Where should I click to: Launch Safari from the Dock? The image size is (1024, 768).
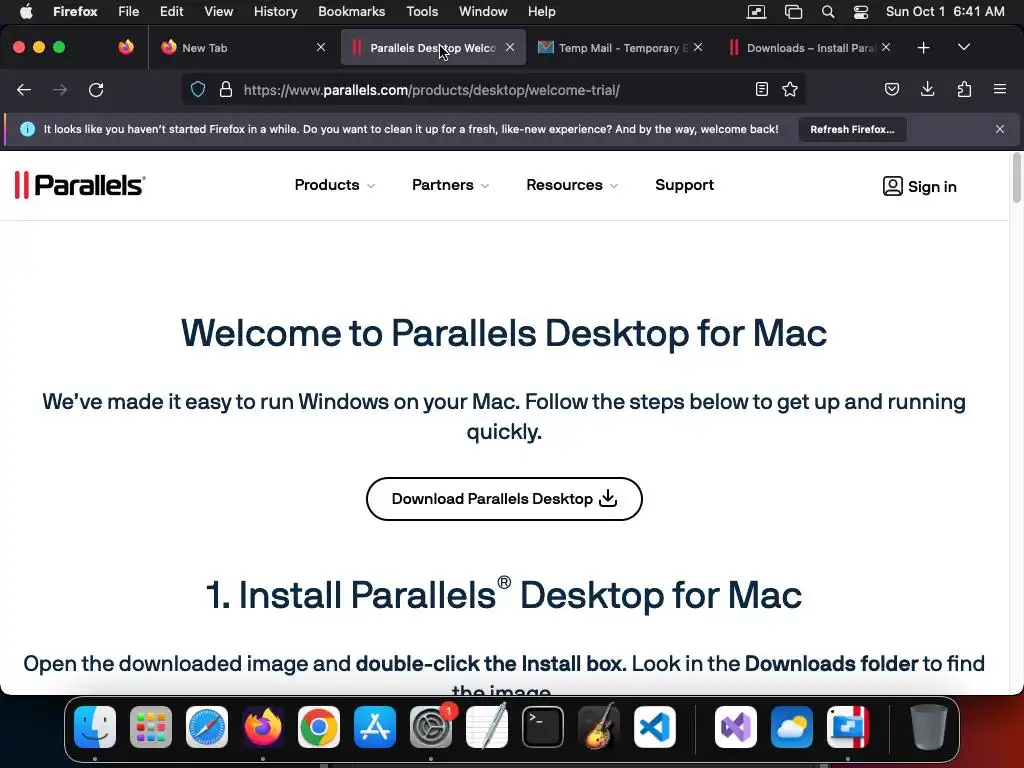coord(207,727)
